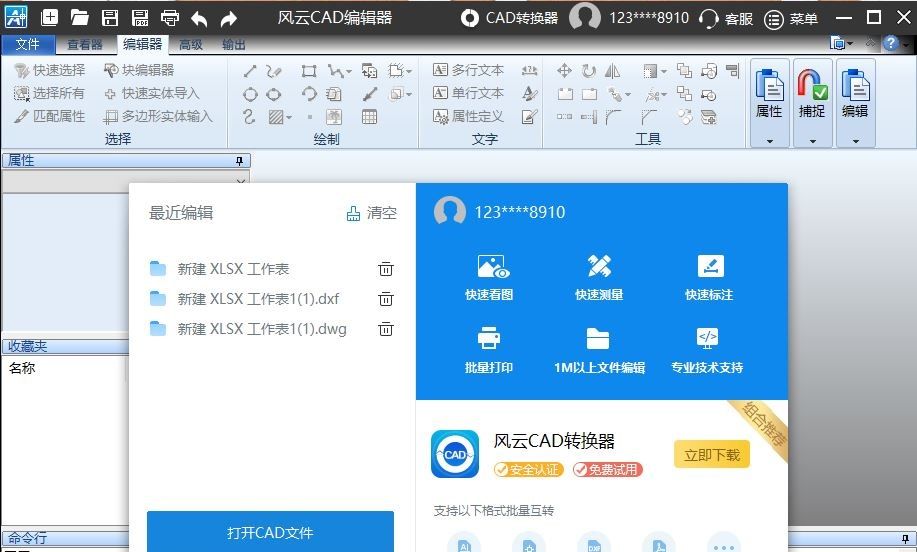Viewport: 917px width, 552px height.
Task: Expand the 属性 ribbon button dropdown
Action: 770,141
